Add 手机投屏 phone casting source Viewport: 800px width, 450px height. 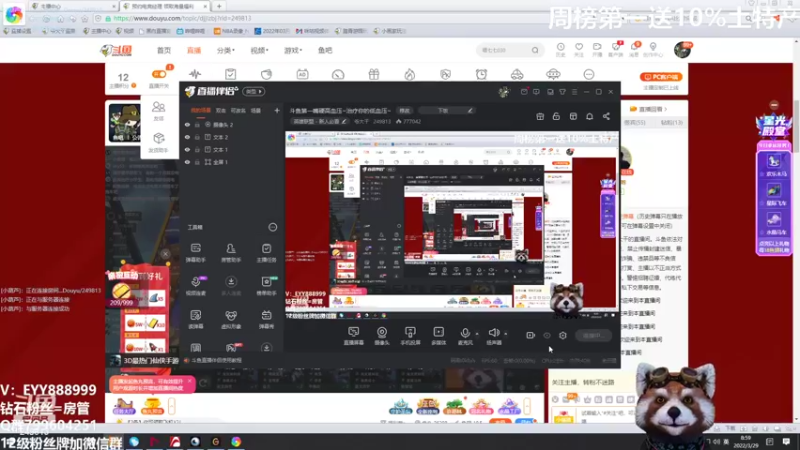[410, 336]
